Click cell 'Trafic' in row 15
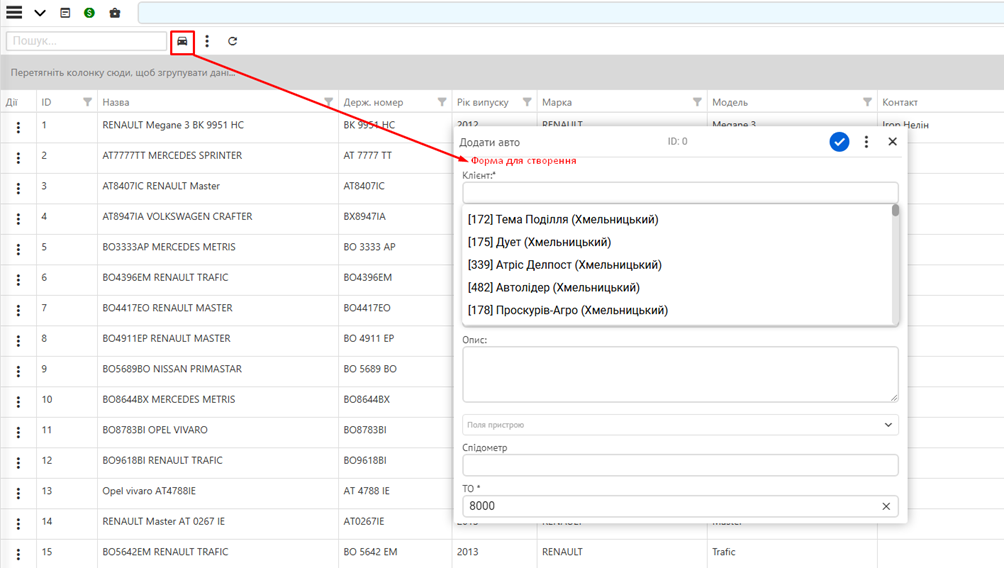Viewport: 1004px width, 568px height. [724, 552]
